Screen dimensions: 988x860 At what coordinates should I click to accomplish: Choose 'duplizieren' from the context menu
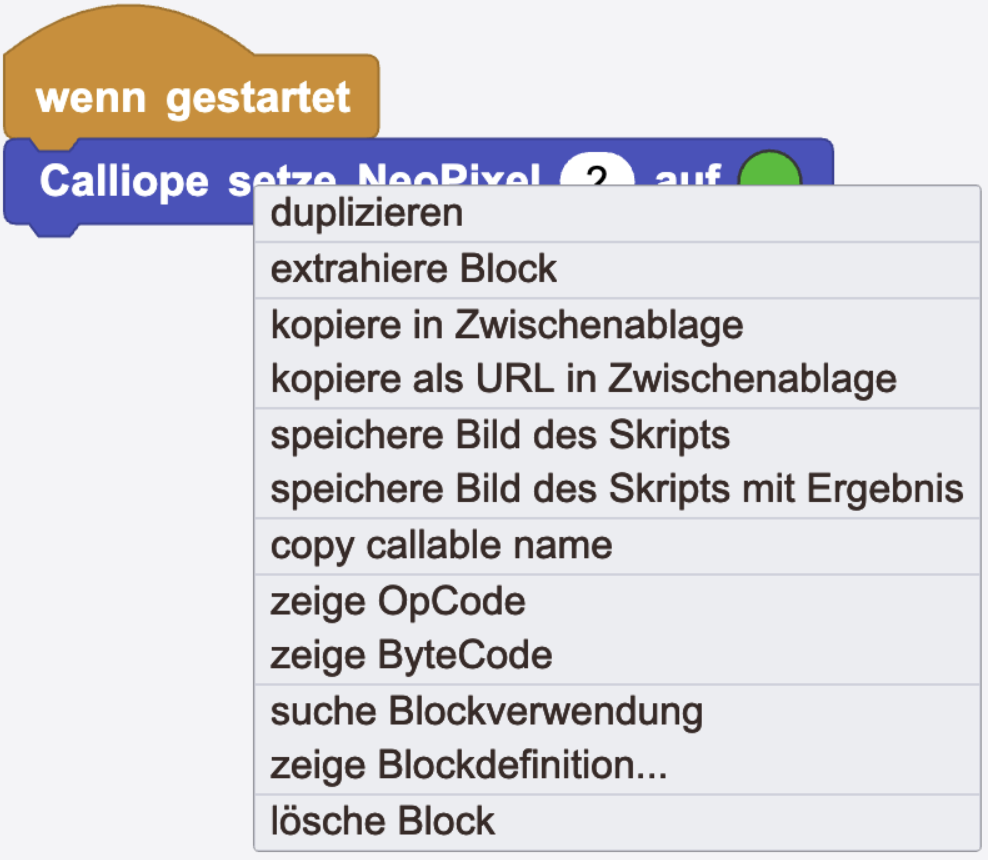367,213
